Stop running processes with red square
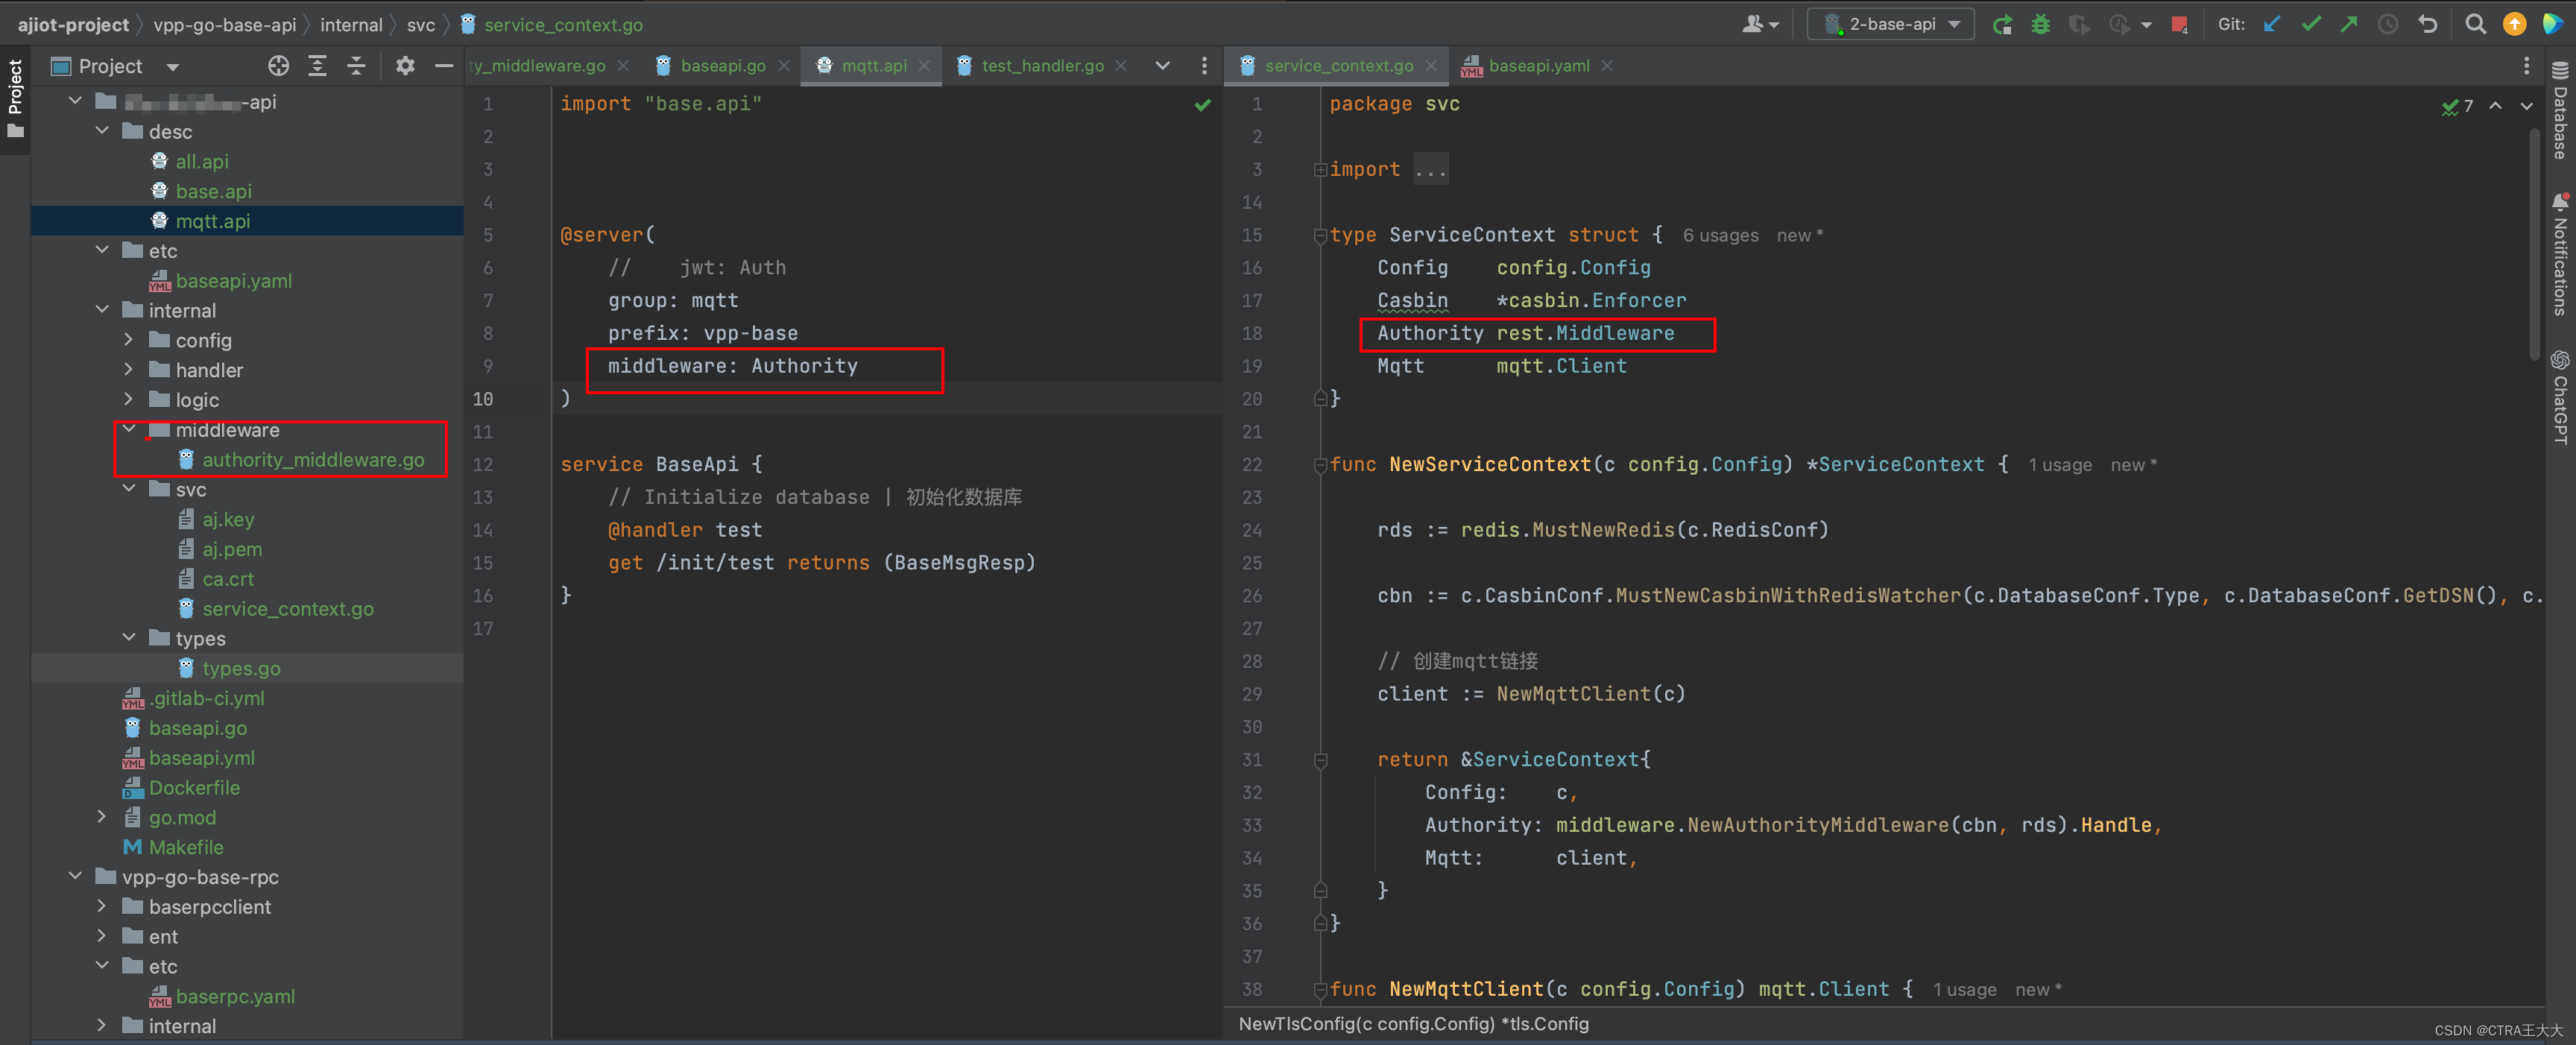This screenshot has width=2576, height=1045. point(2179,25)
